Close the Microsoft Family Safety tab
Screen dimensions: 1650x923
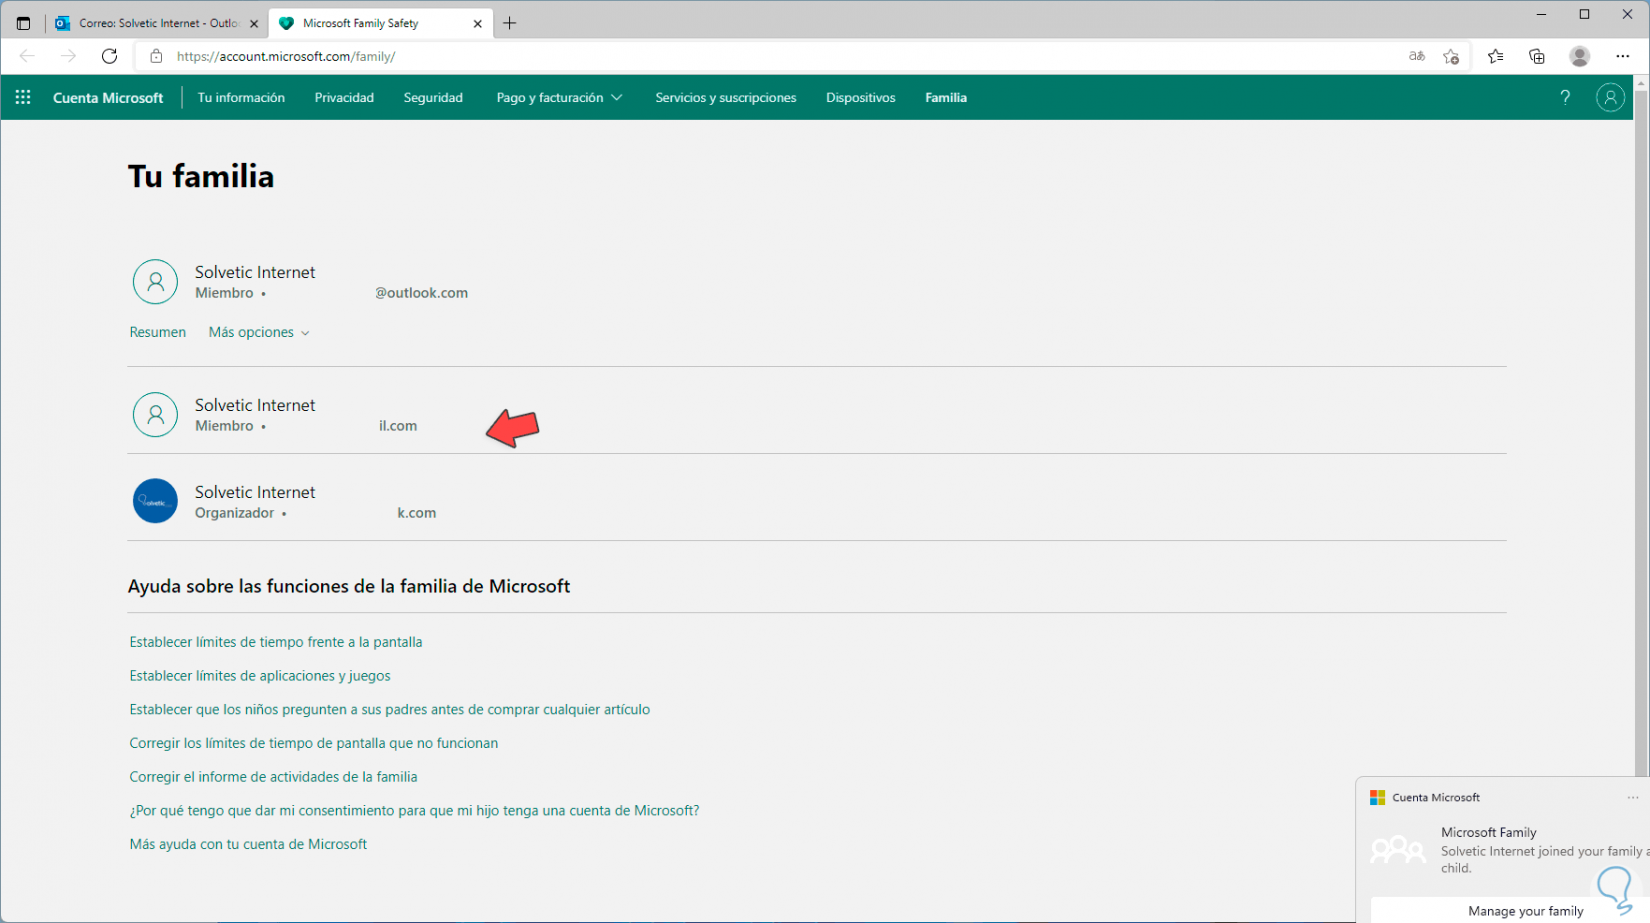point(477,23)
